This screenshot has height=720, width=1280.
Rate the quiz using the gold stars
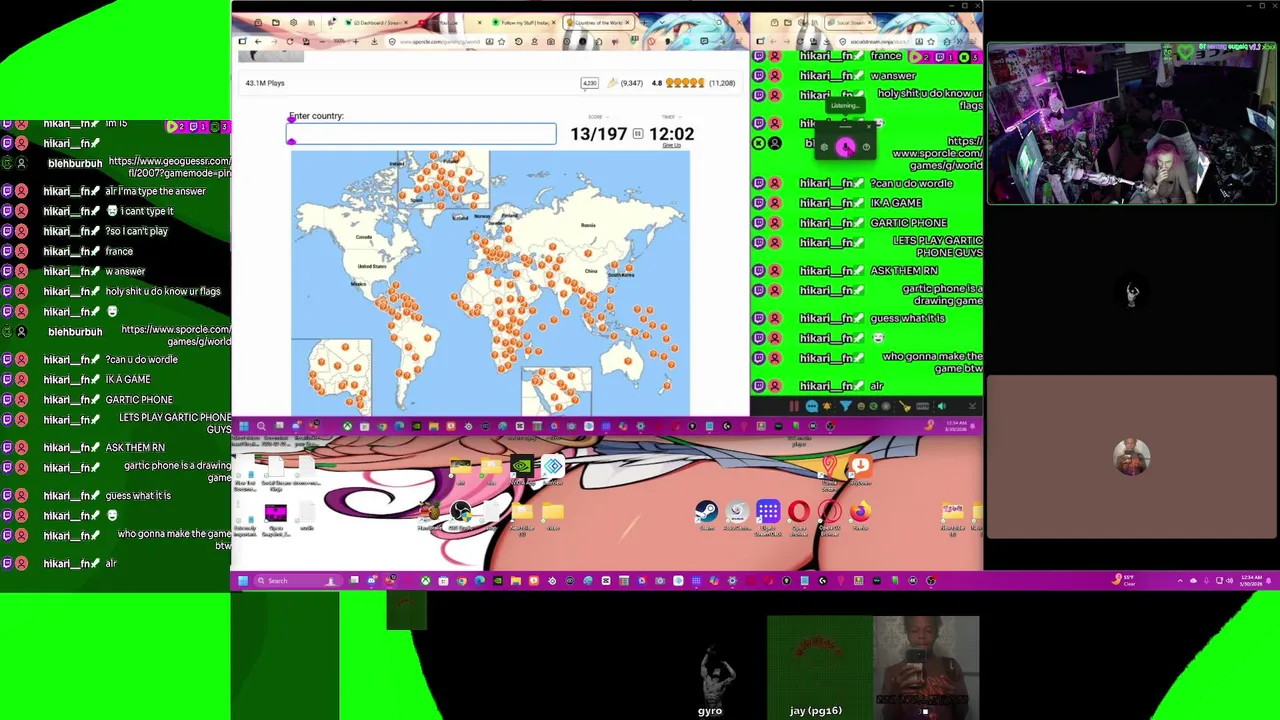tap(685, 83)
